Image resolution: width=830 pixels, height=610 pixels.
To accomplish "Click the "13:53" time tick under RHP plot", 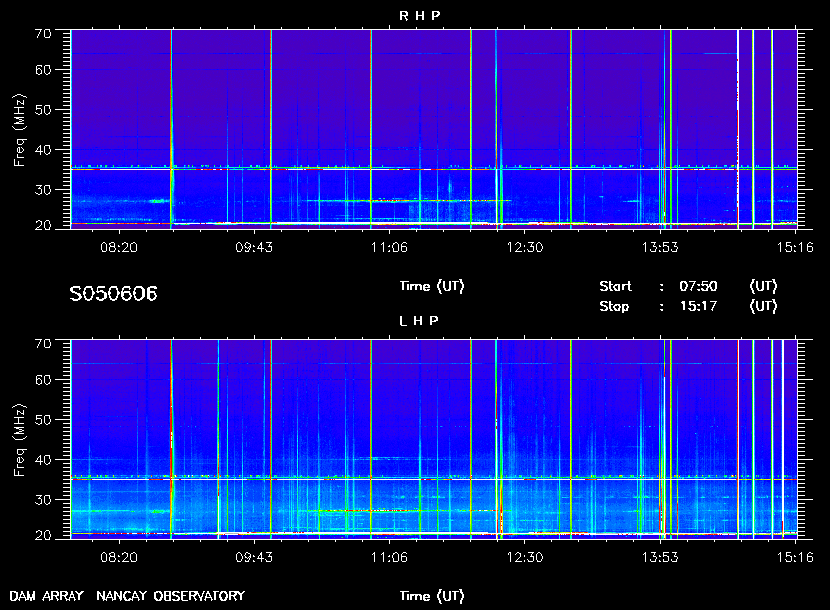I will (660, 247).
